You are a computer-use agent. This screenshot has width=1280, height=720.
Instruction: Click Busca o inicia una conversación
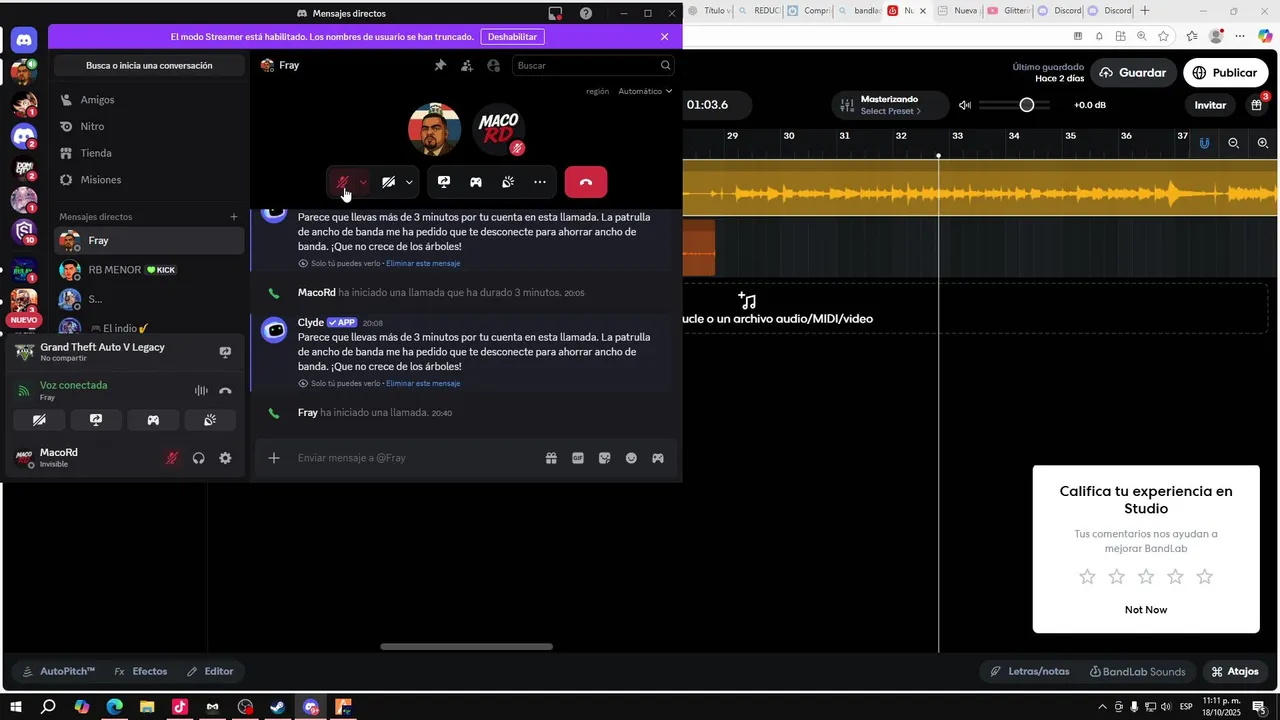[x=149, y=65]
